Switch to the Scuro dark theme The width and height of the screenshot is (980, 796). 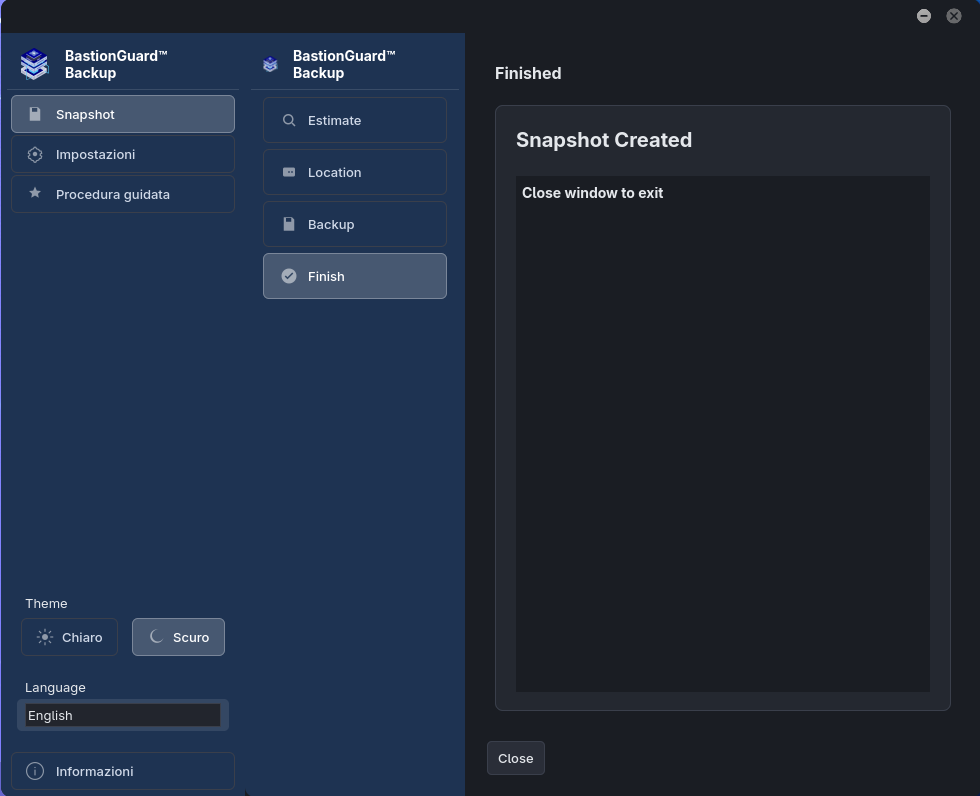(x=178, y=637)
